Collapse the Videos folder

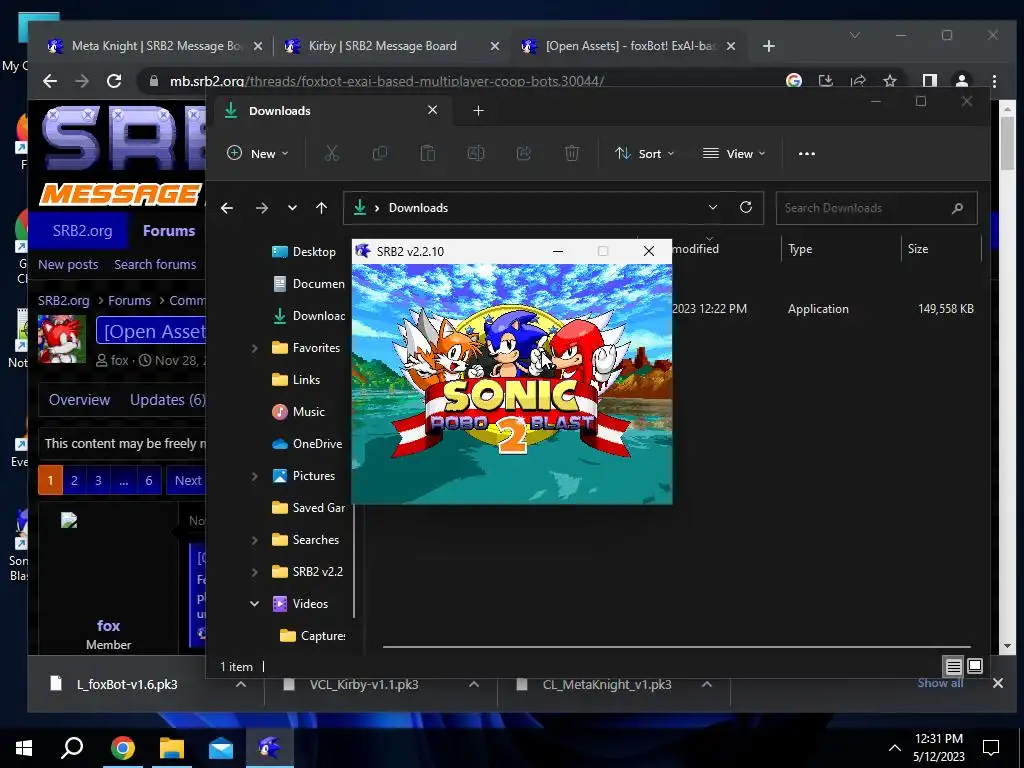(x=255, y=603)
